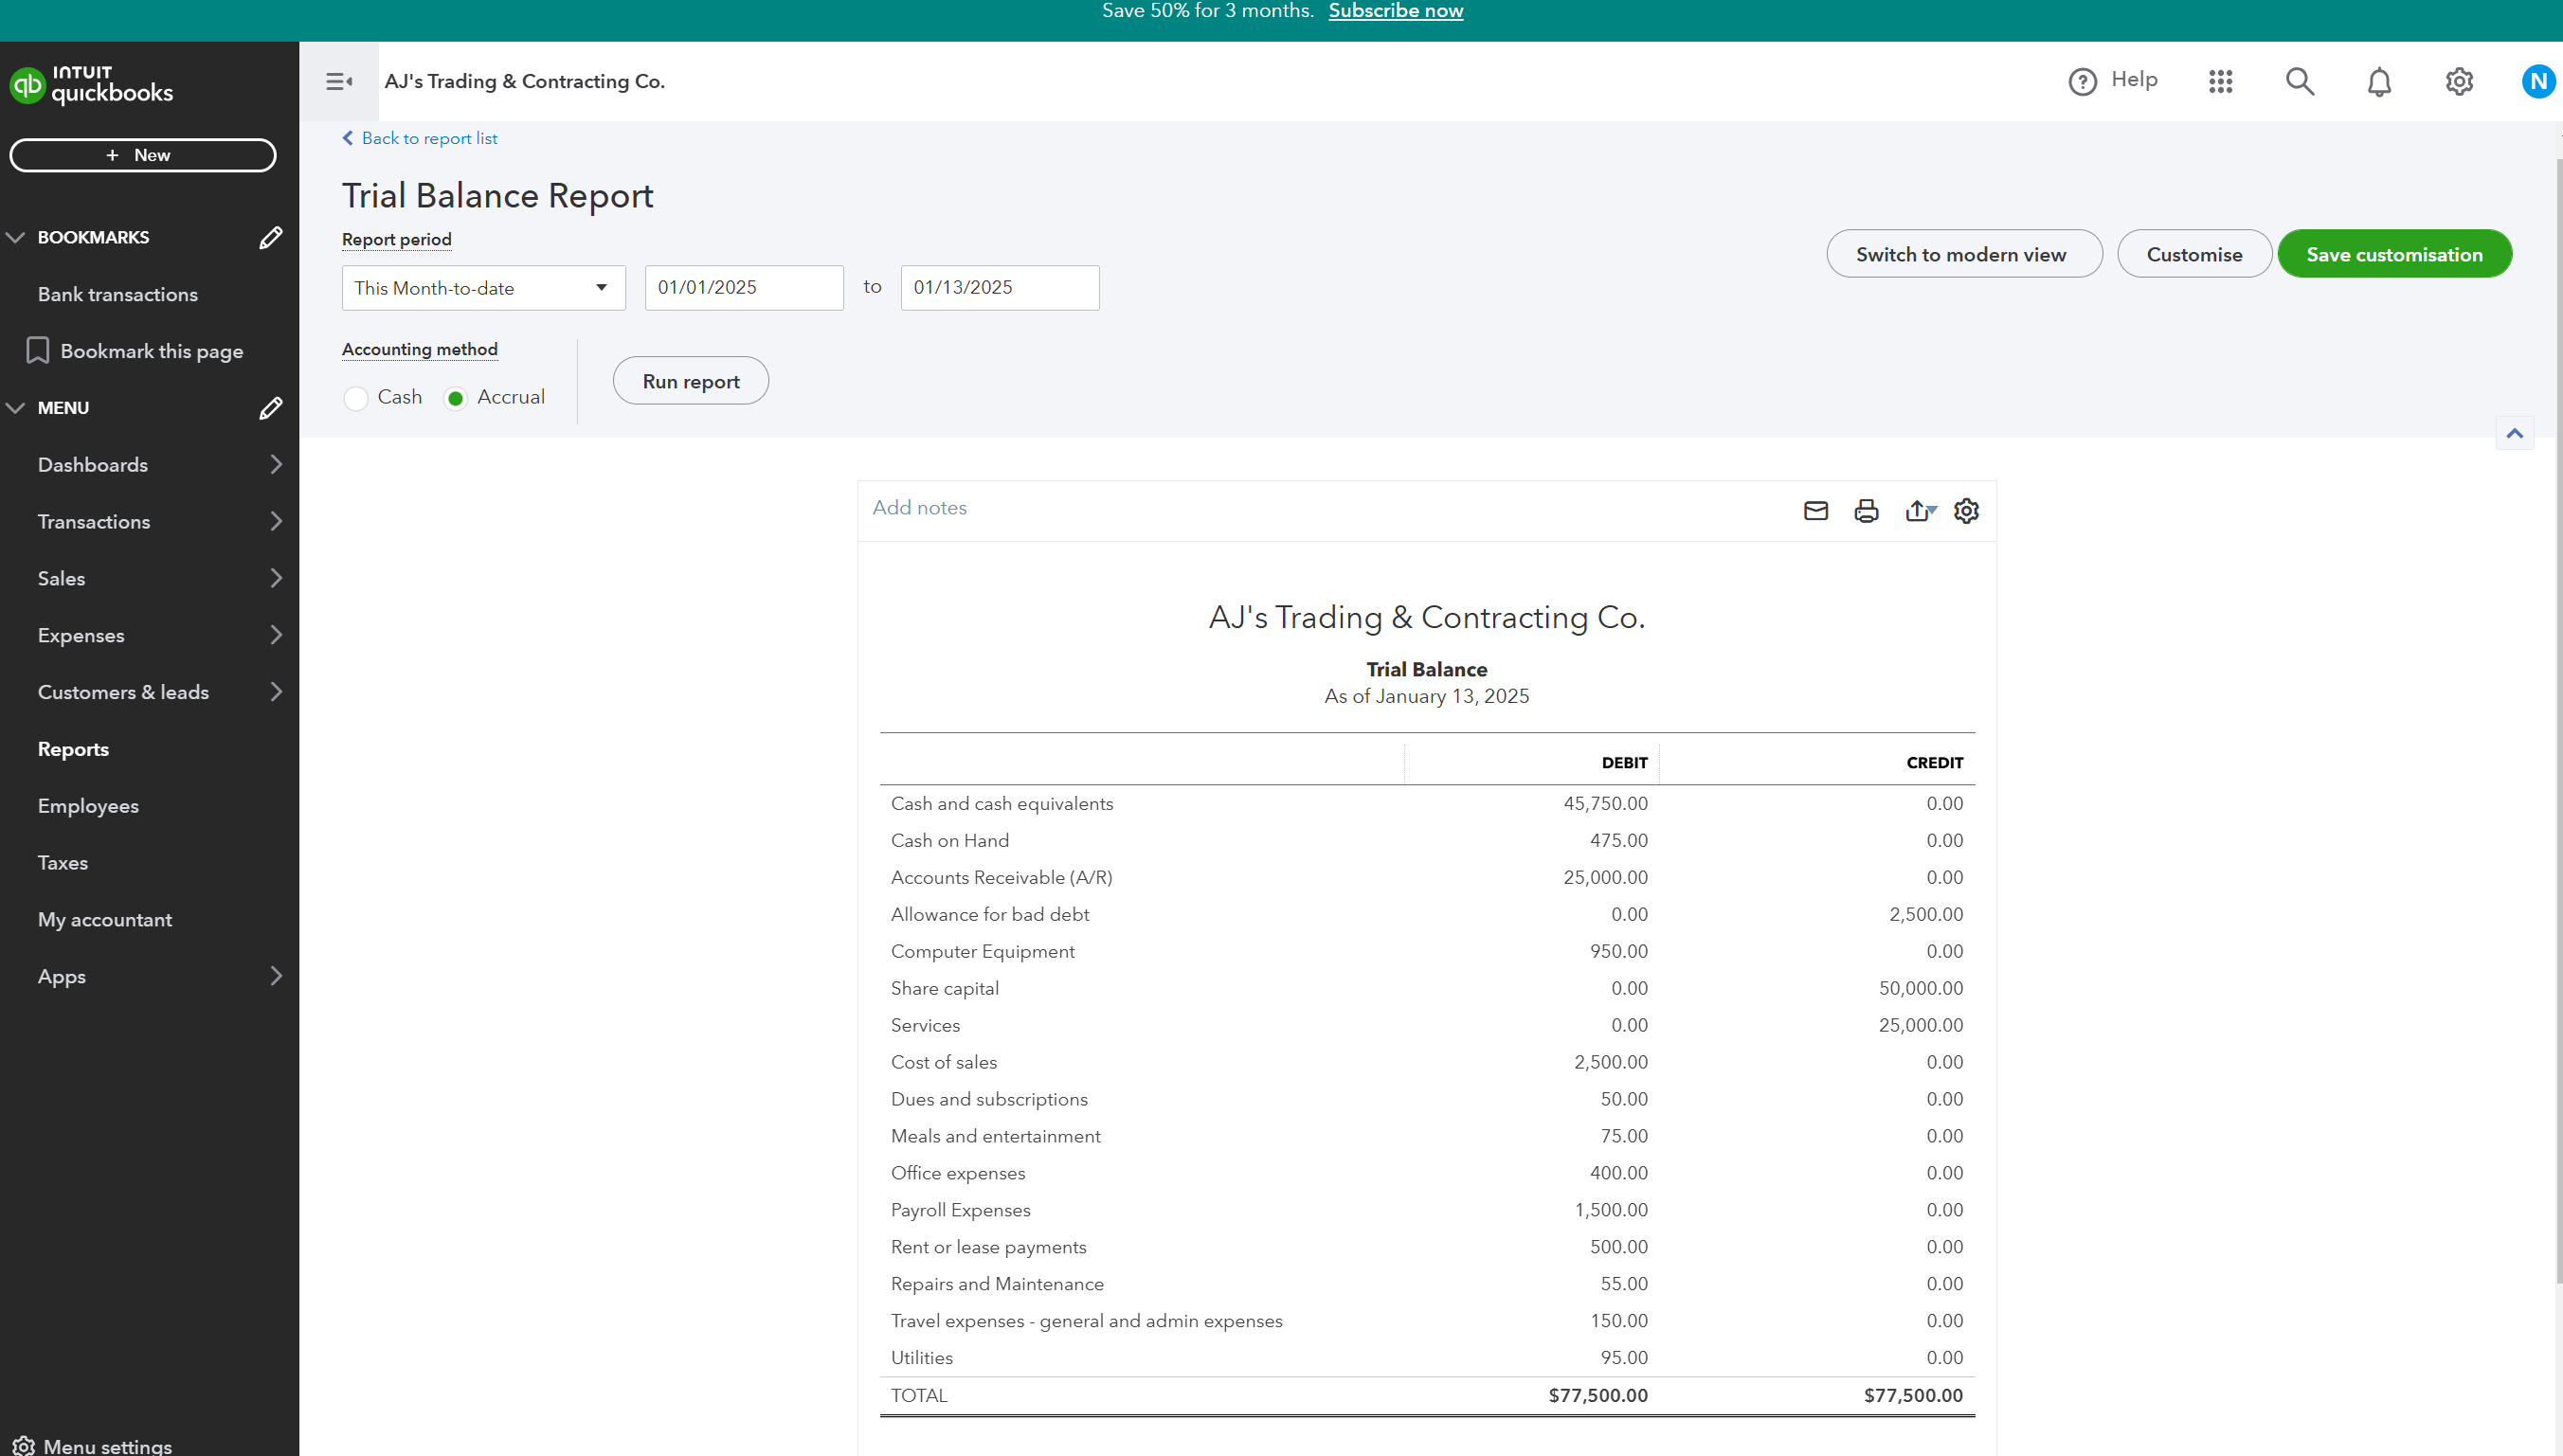Open the notifications bell
This screenshot has height=1456, width=2563.
[x=2379, y=81]
